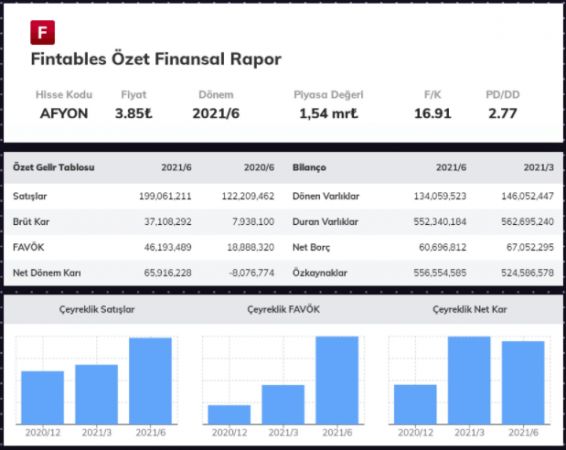Click the Çeyreklik FAVÖK chart title
566x450 pixels.
click(x=283, y=309)
